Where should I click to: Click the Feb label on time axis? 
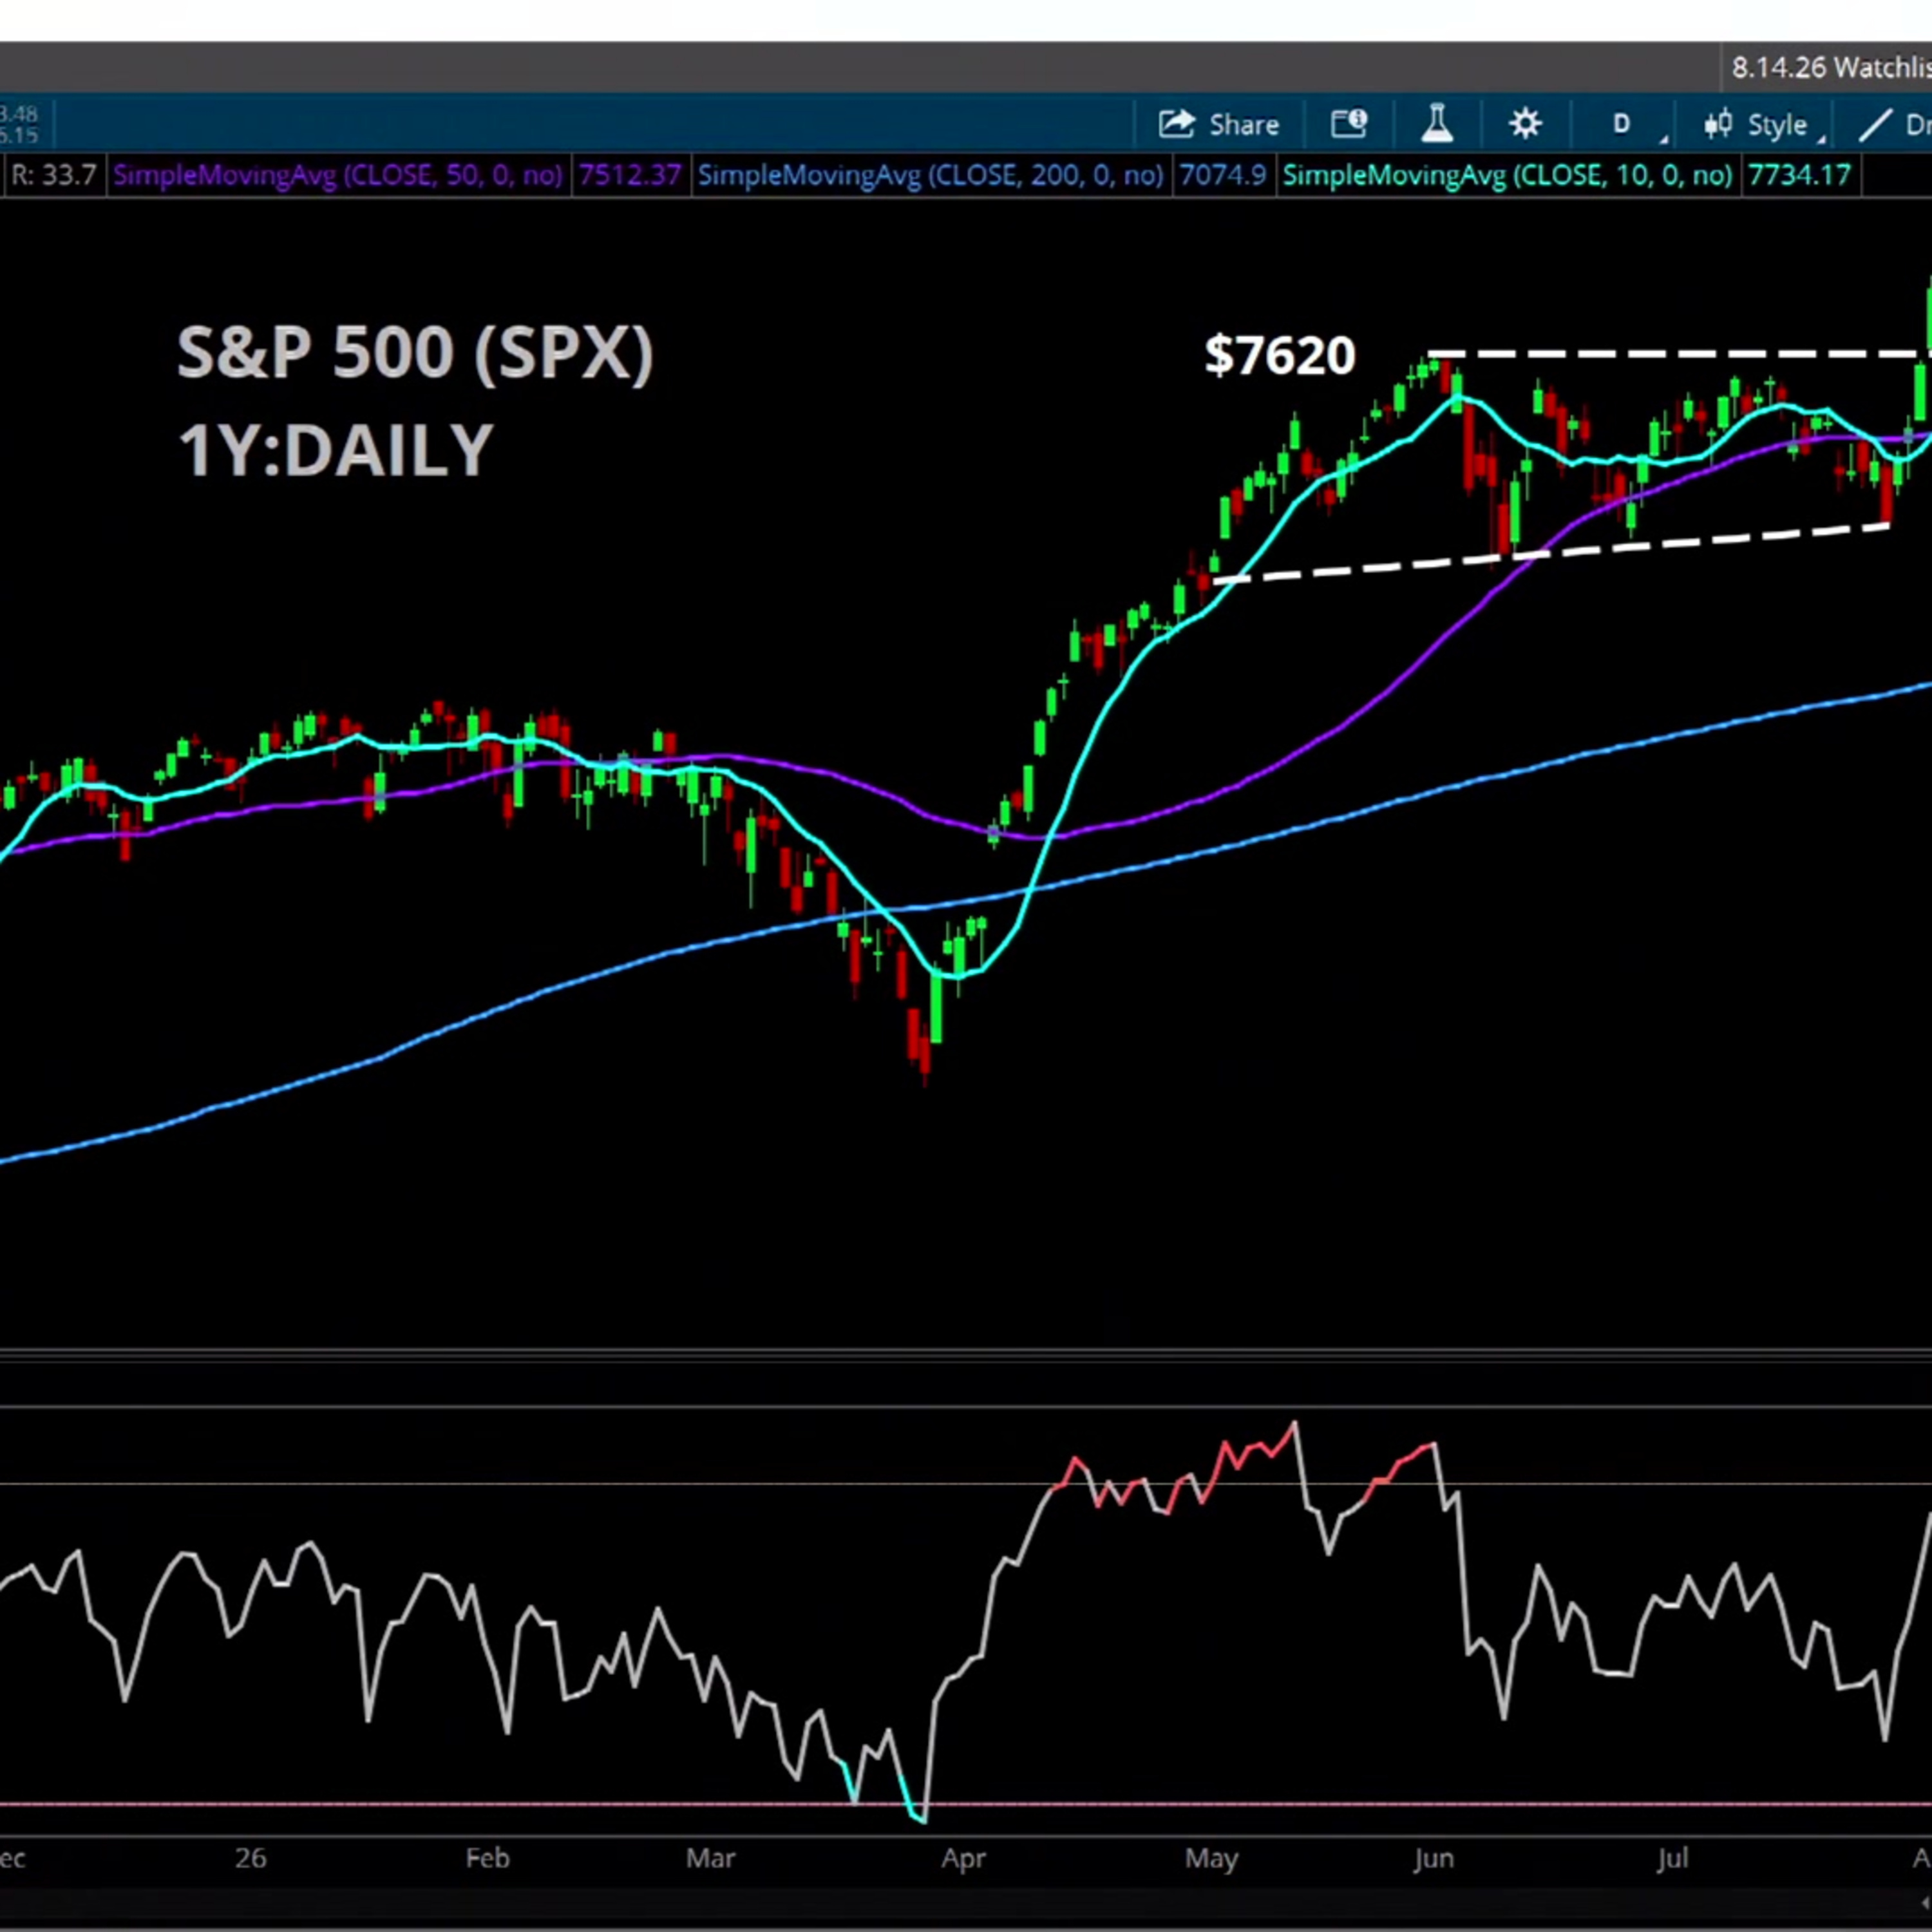(x=487, y=1858)
